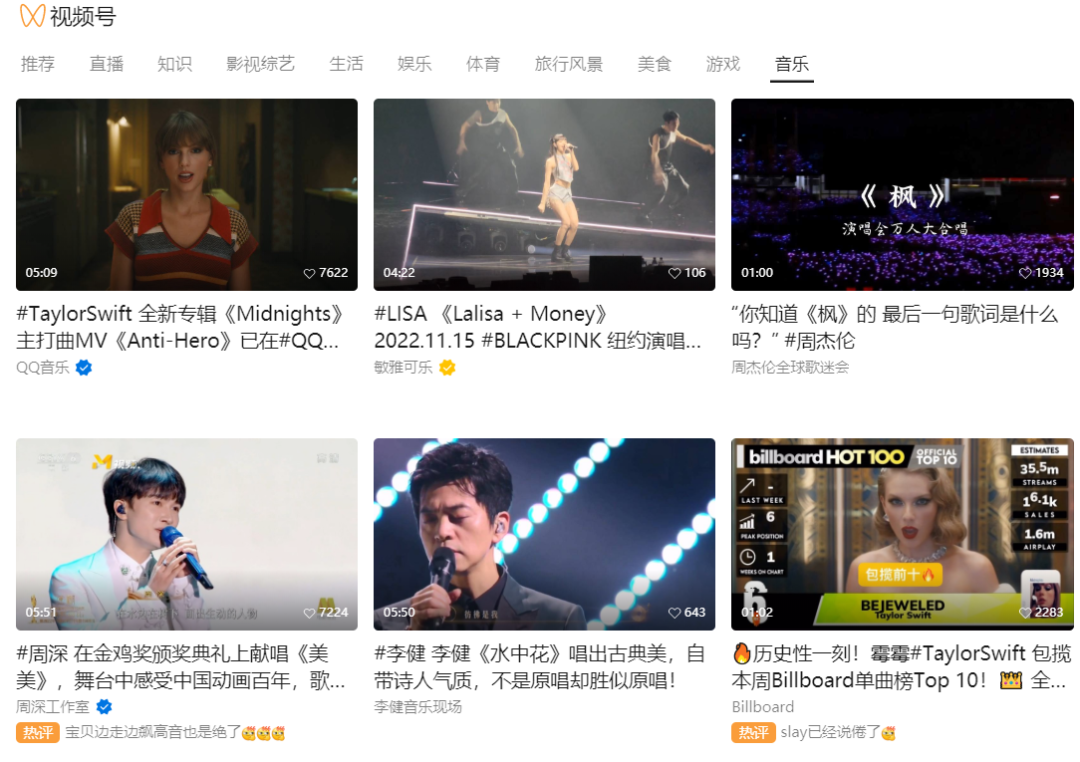Open the #TaylorSwift 全新专辑《Midnights》 title
Image resolution: width=1080 pixels, height=762 pixels.
tap(180, 327)
